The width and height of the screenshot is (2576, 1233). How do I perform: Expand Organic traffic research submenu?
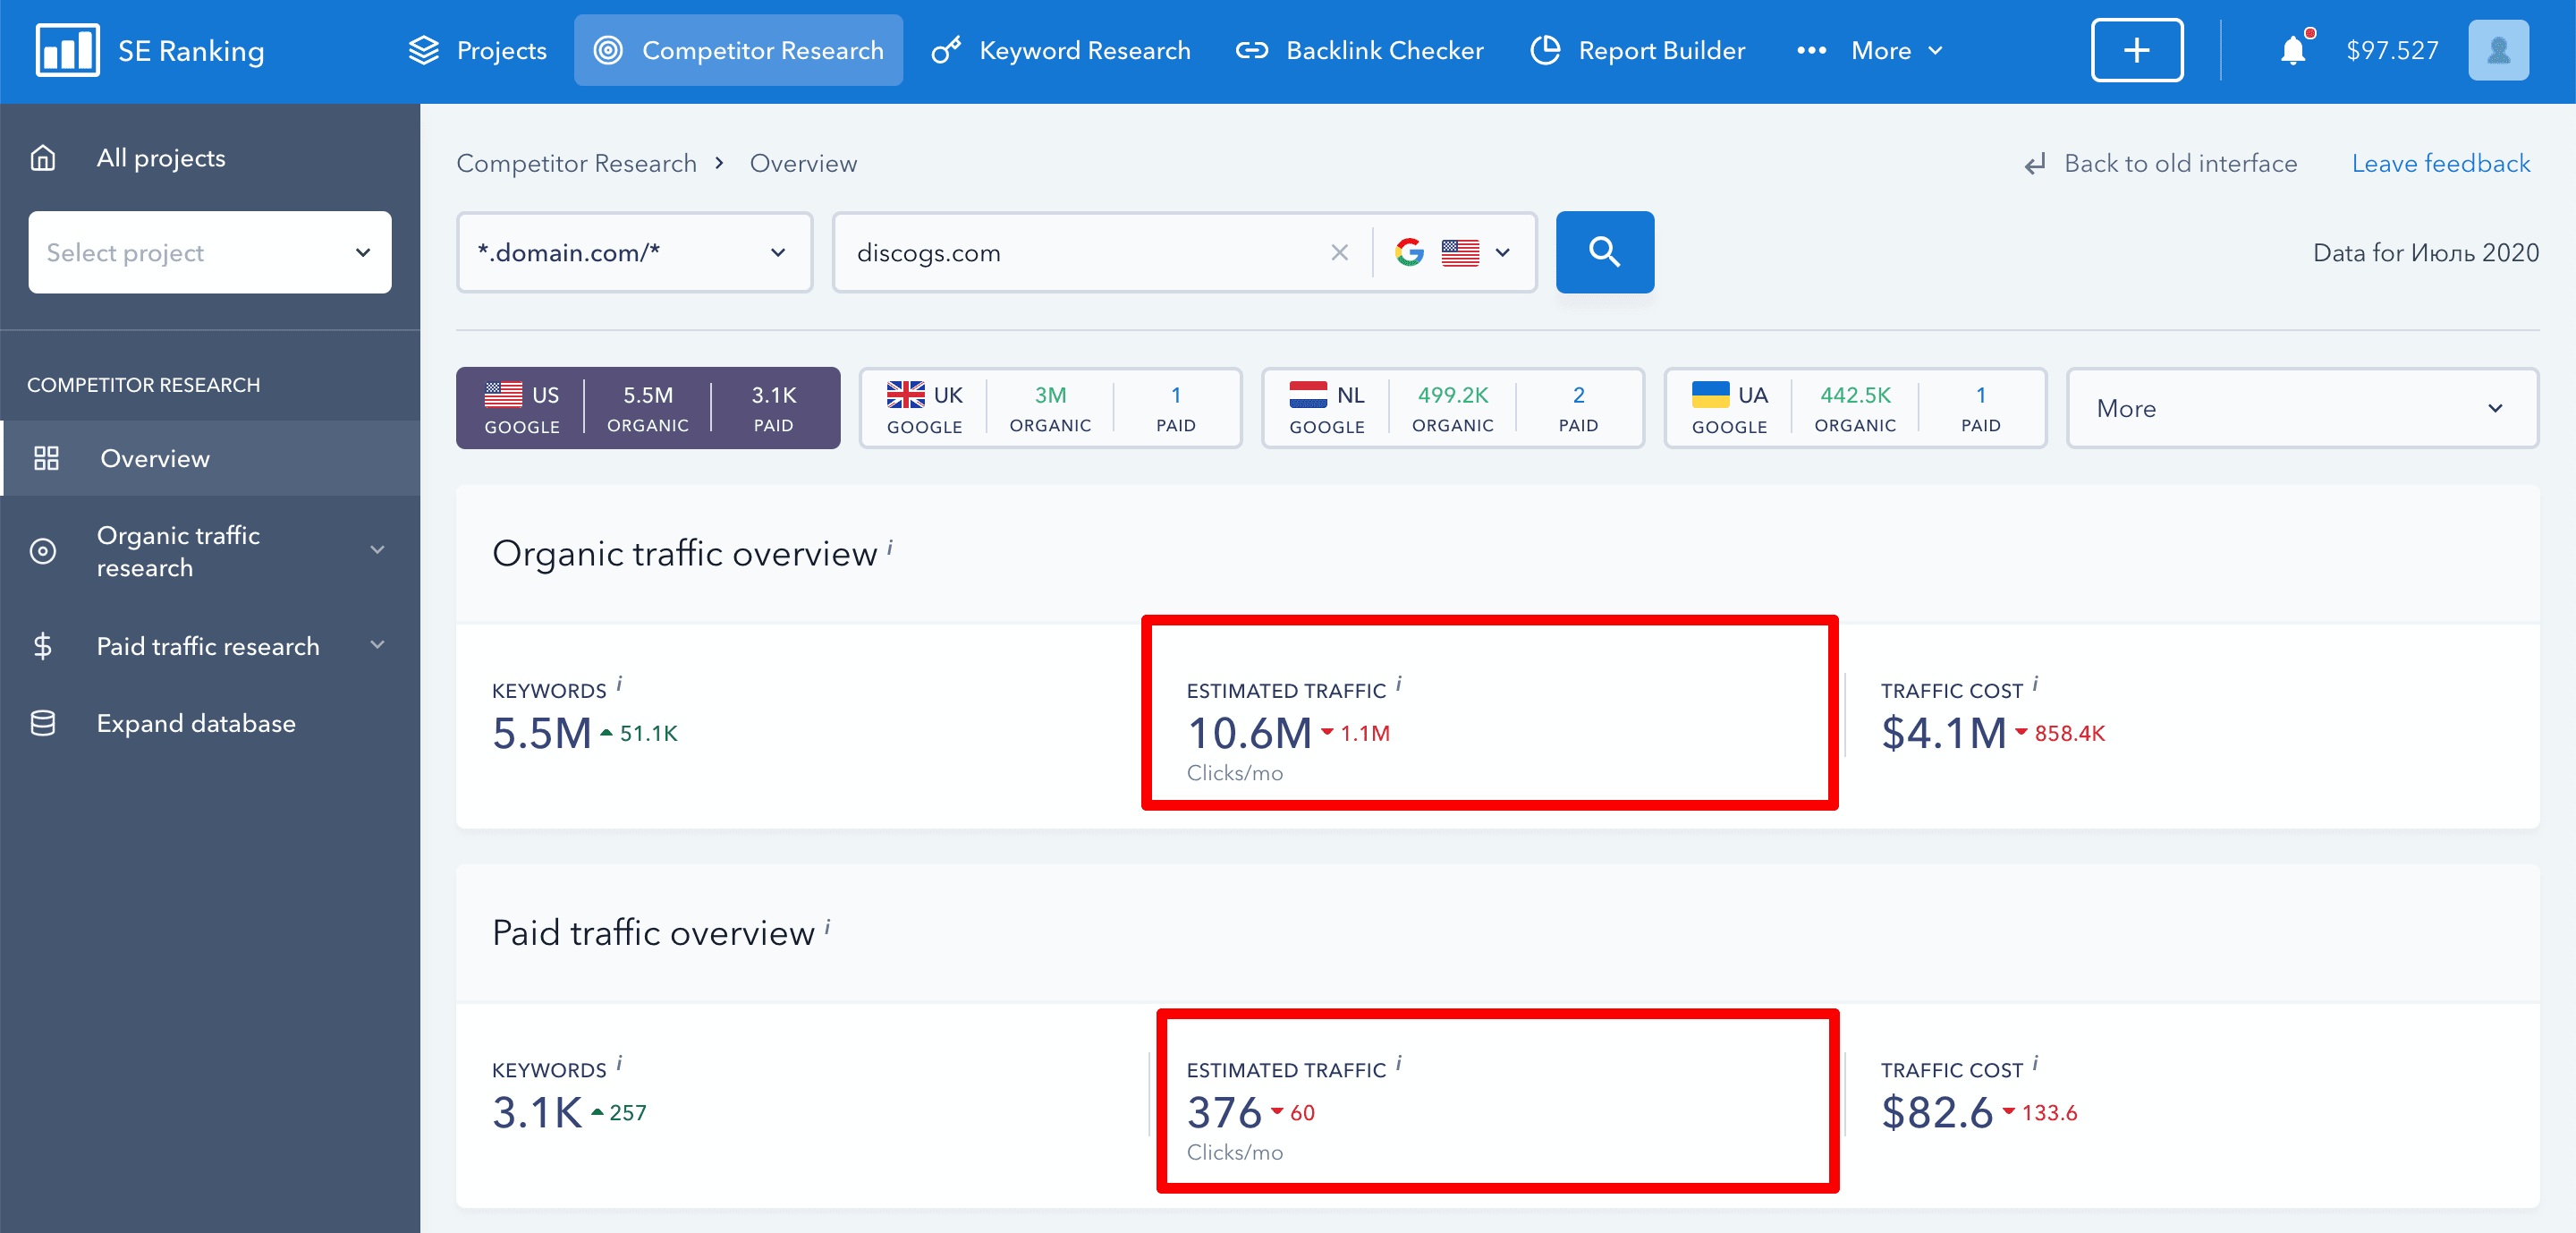pos(377,550)
